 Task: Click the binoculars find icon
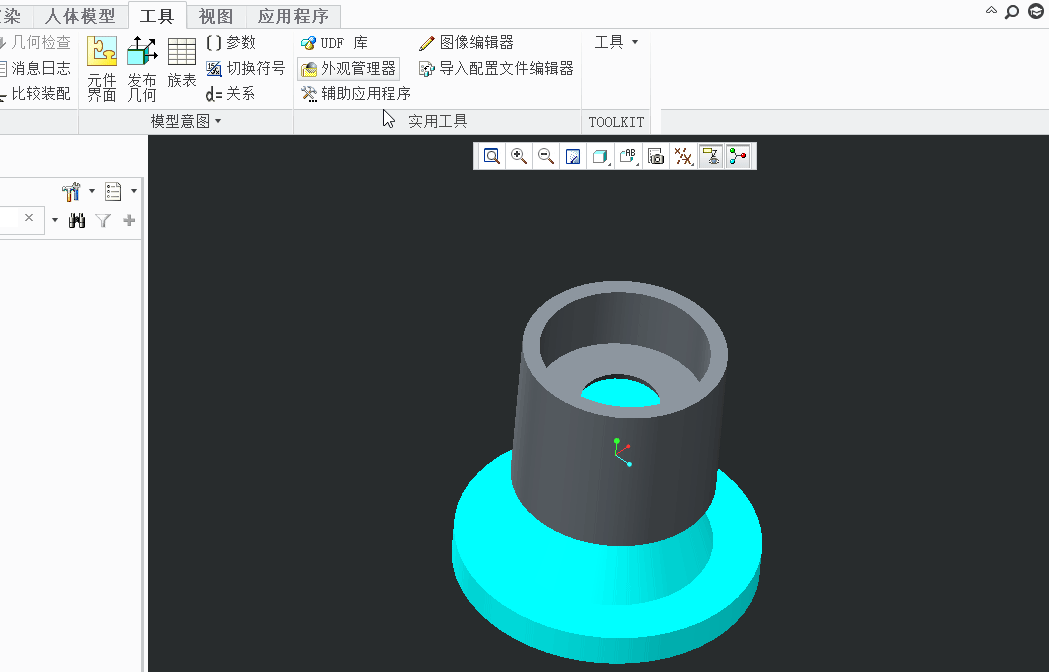77,220
